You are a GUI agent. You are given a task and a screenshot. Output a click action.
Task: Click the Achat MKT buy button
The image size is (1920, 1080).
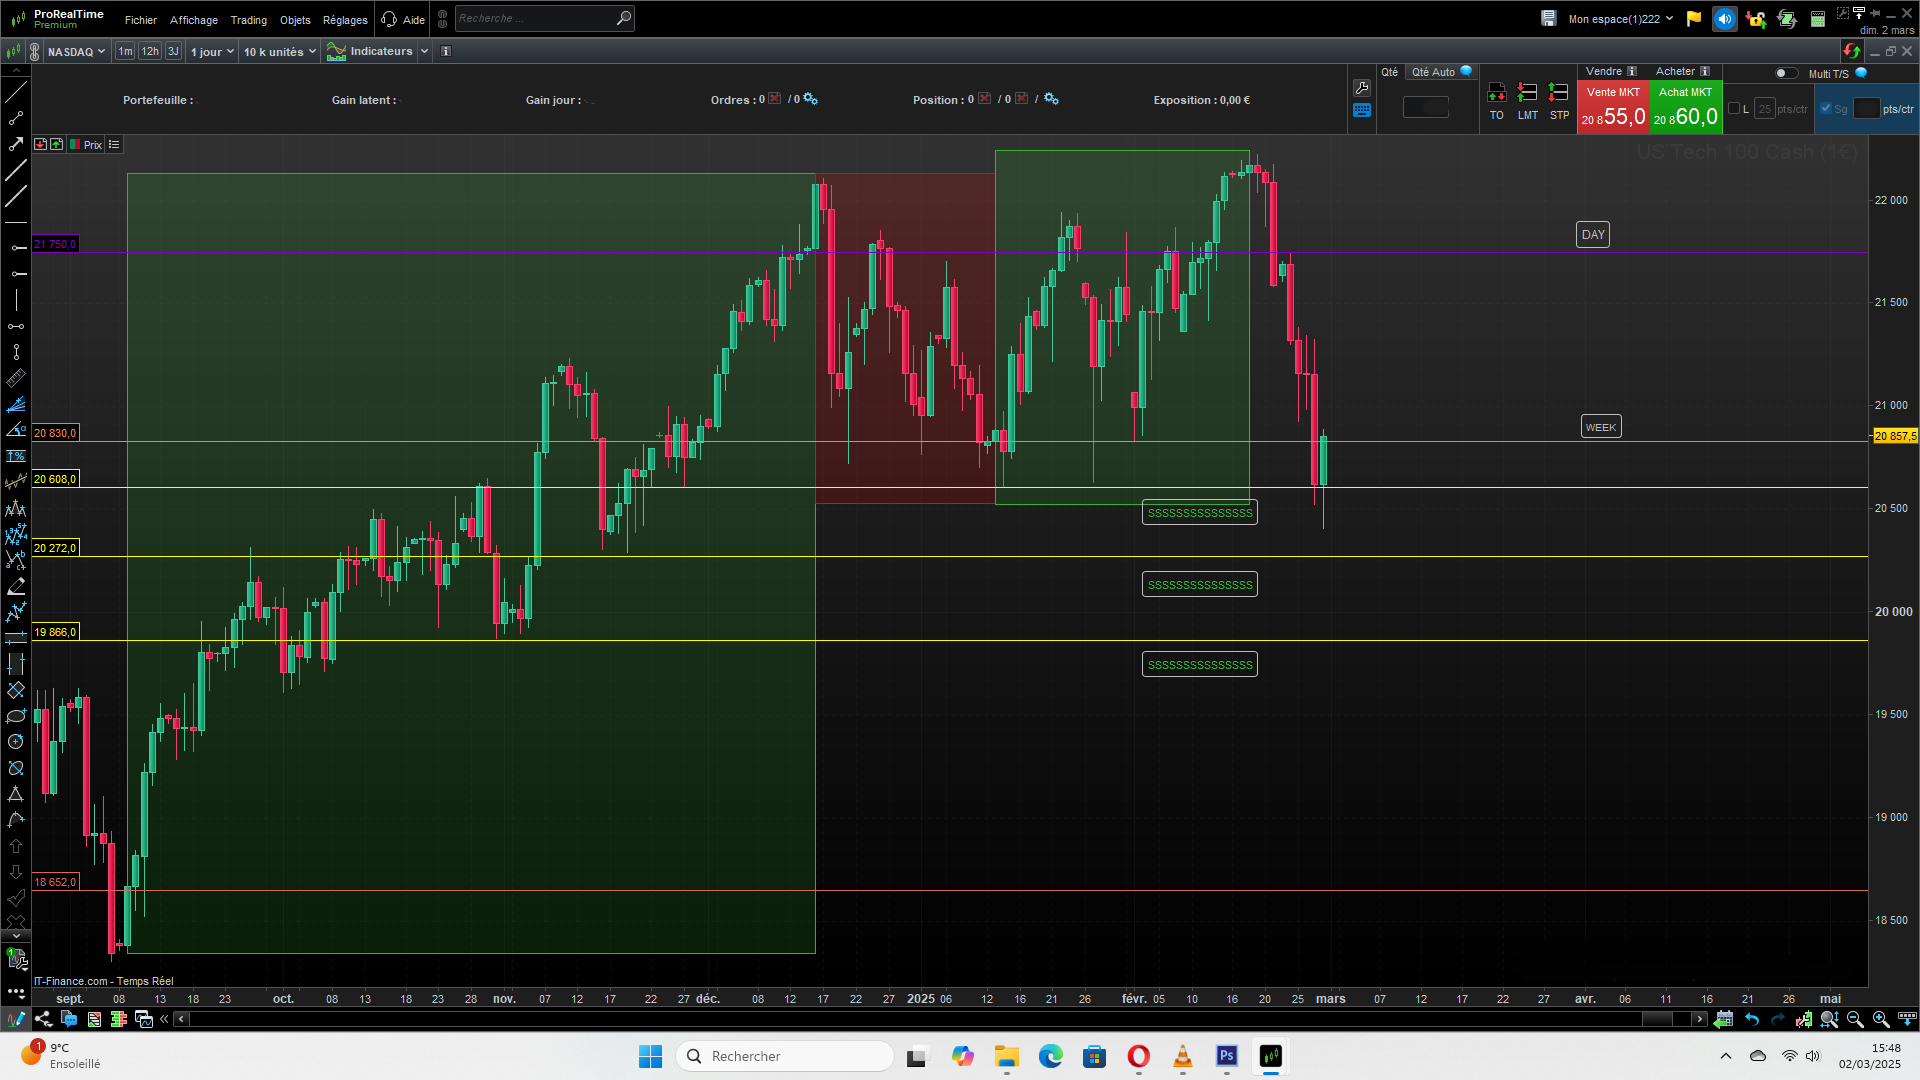pyautogui.click(x=1685, y=107)
